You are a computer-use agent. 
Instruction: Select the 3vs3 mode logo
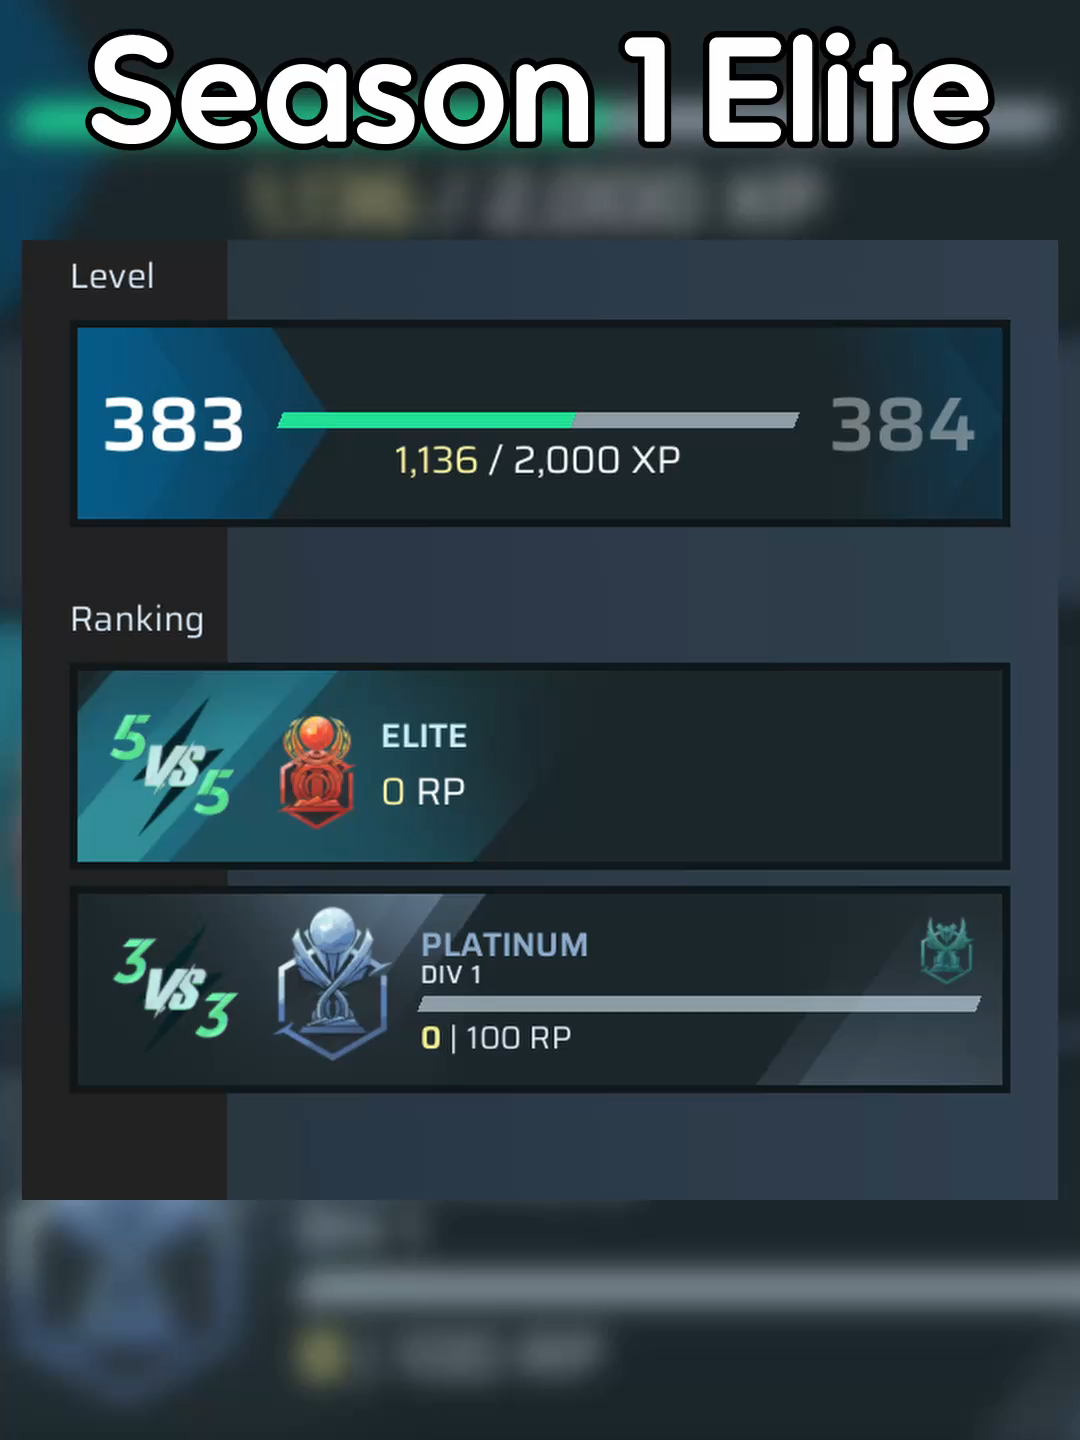click(176, 988)
